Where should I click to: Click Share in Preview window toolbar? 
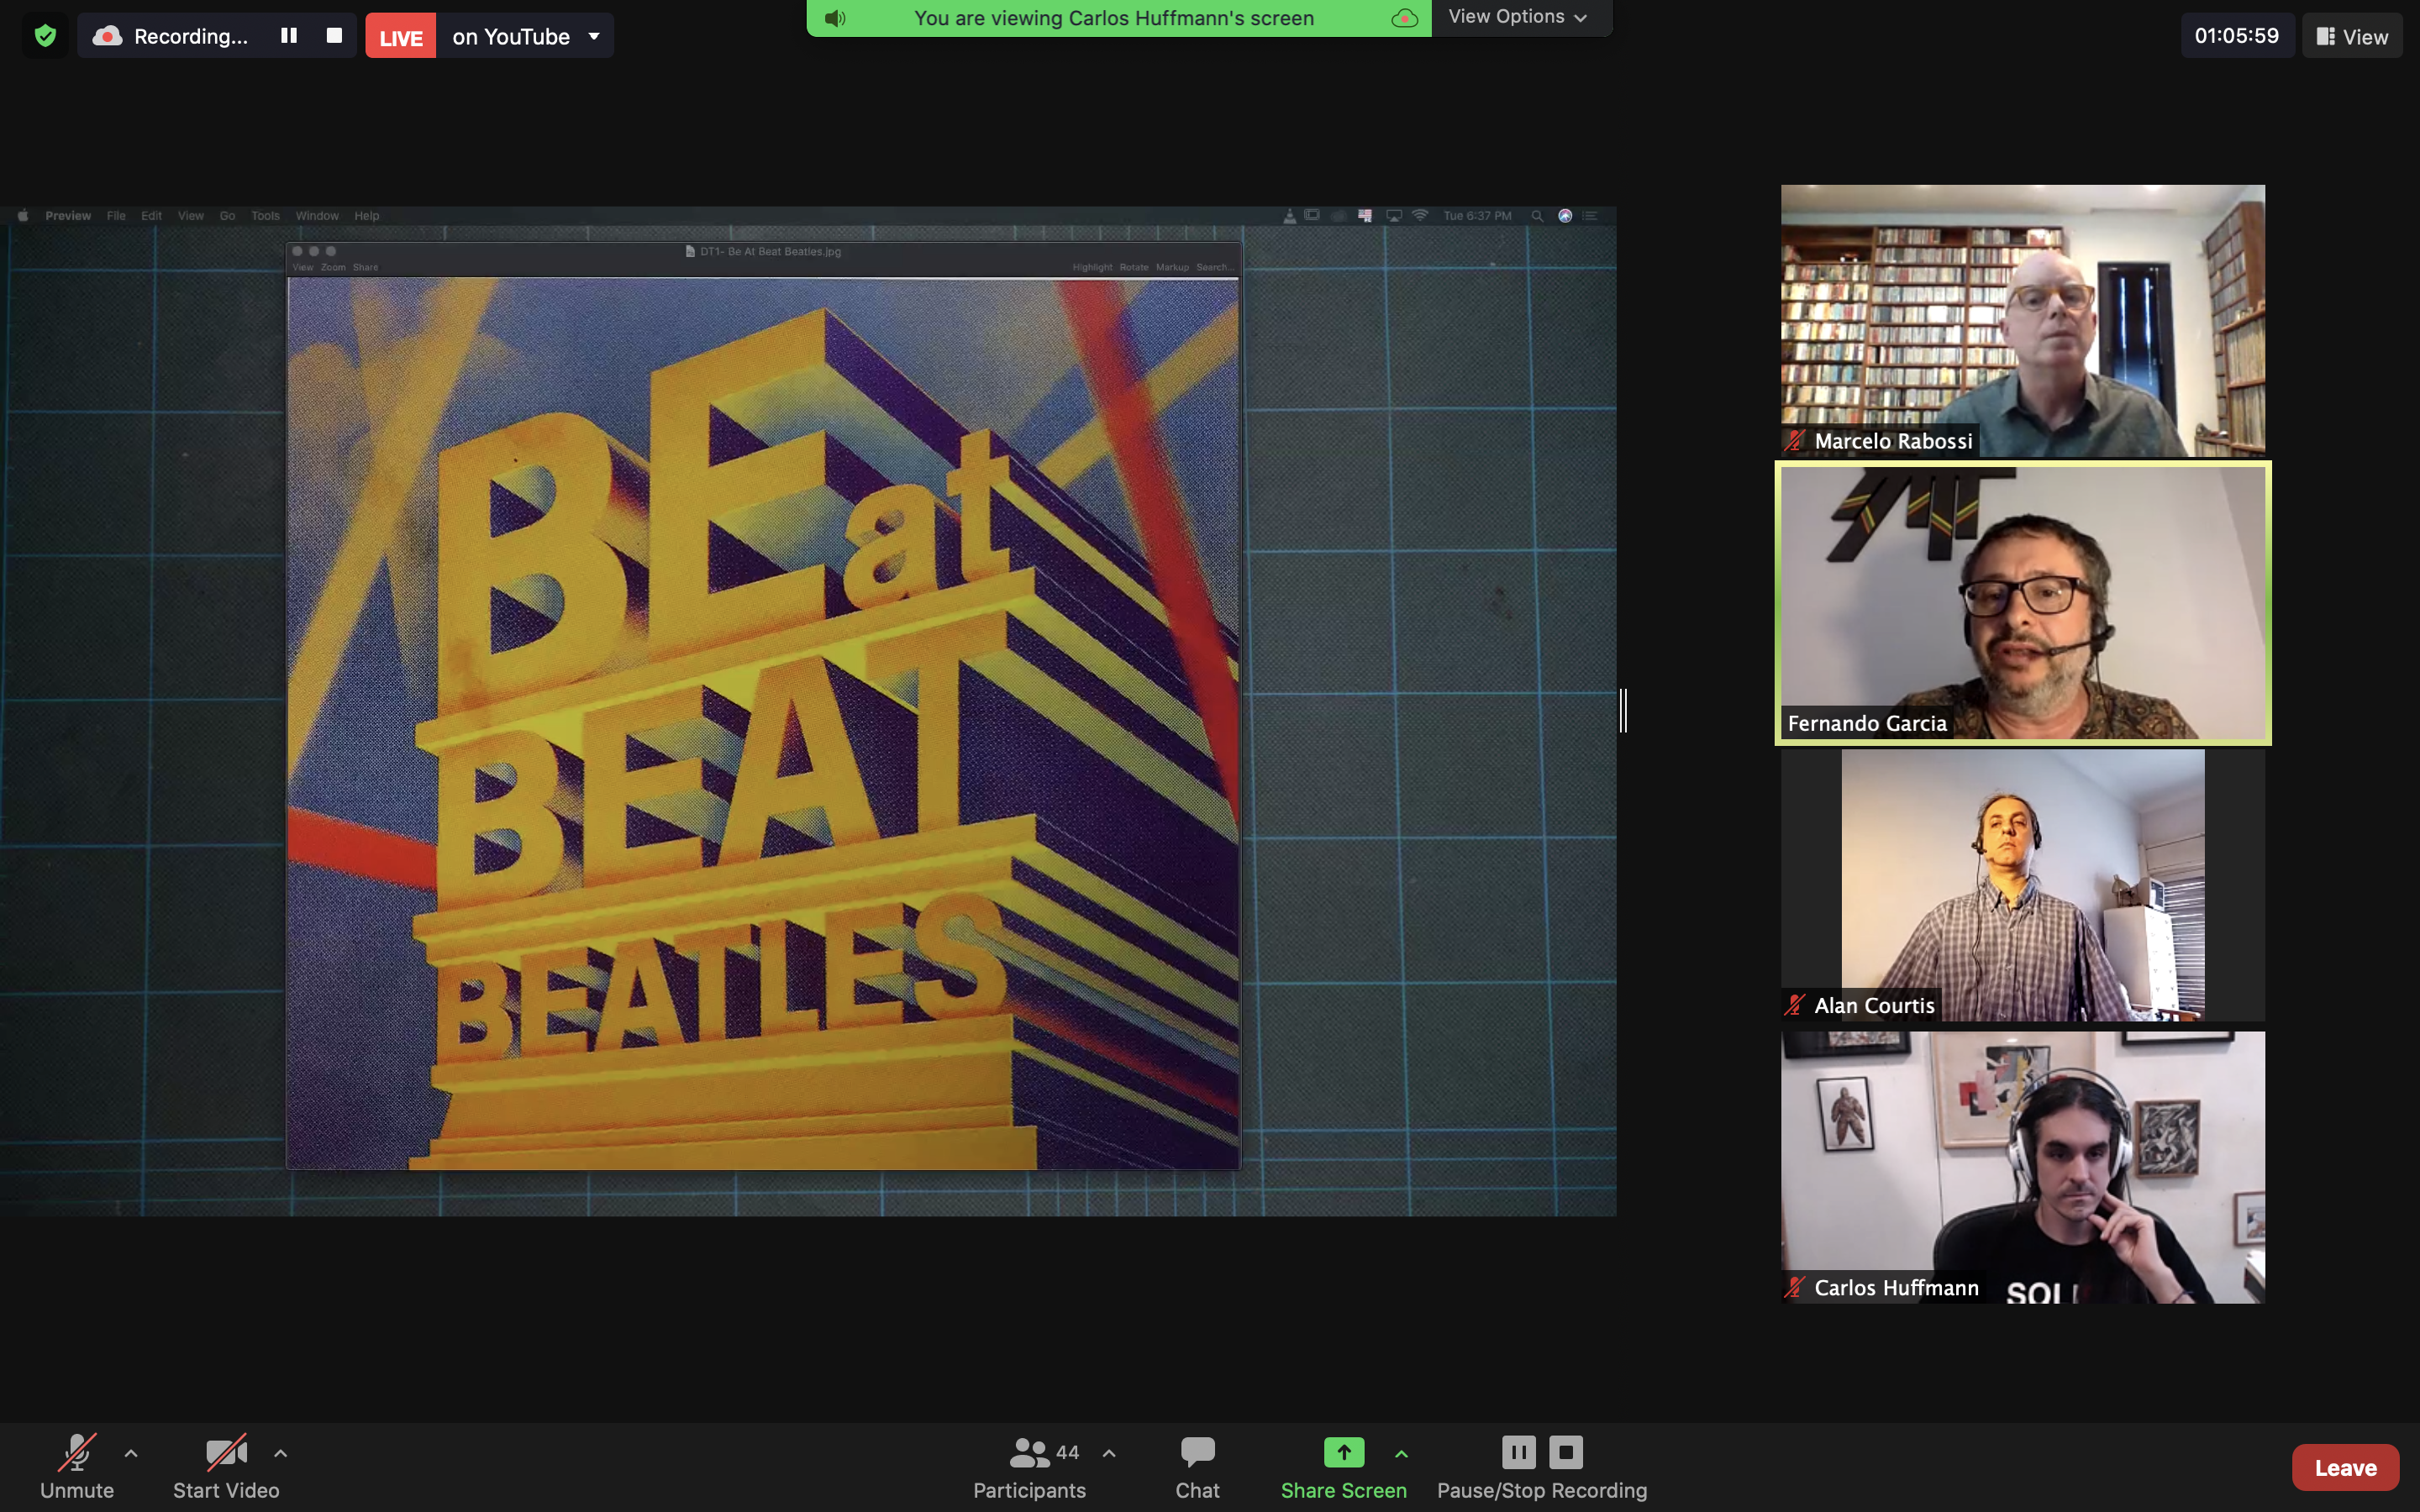(365, 267)
